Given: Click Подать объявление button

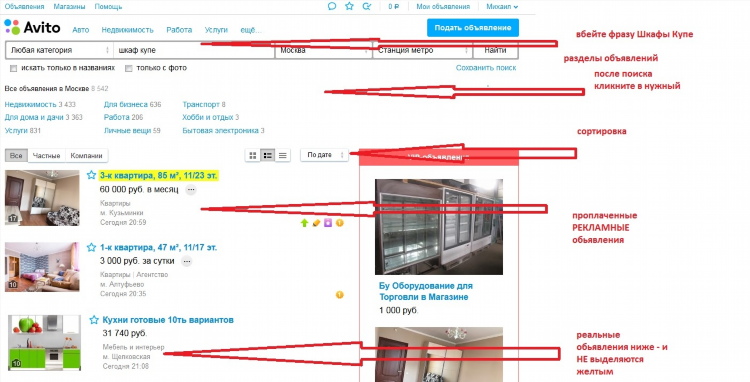Looking at the screenshot, I should pyautogui.click(x=473, y=28).
